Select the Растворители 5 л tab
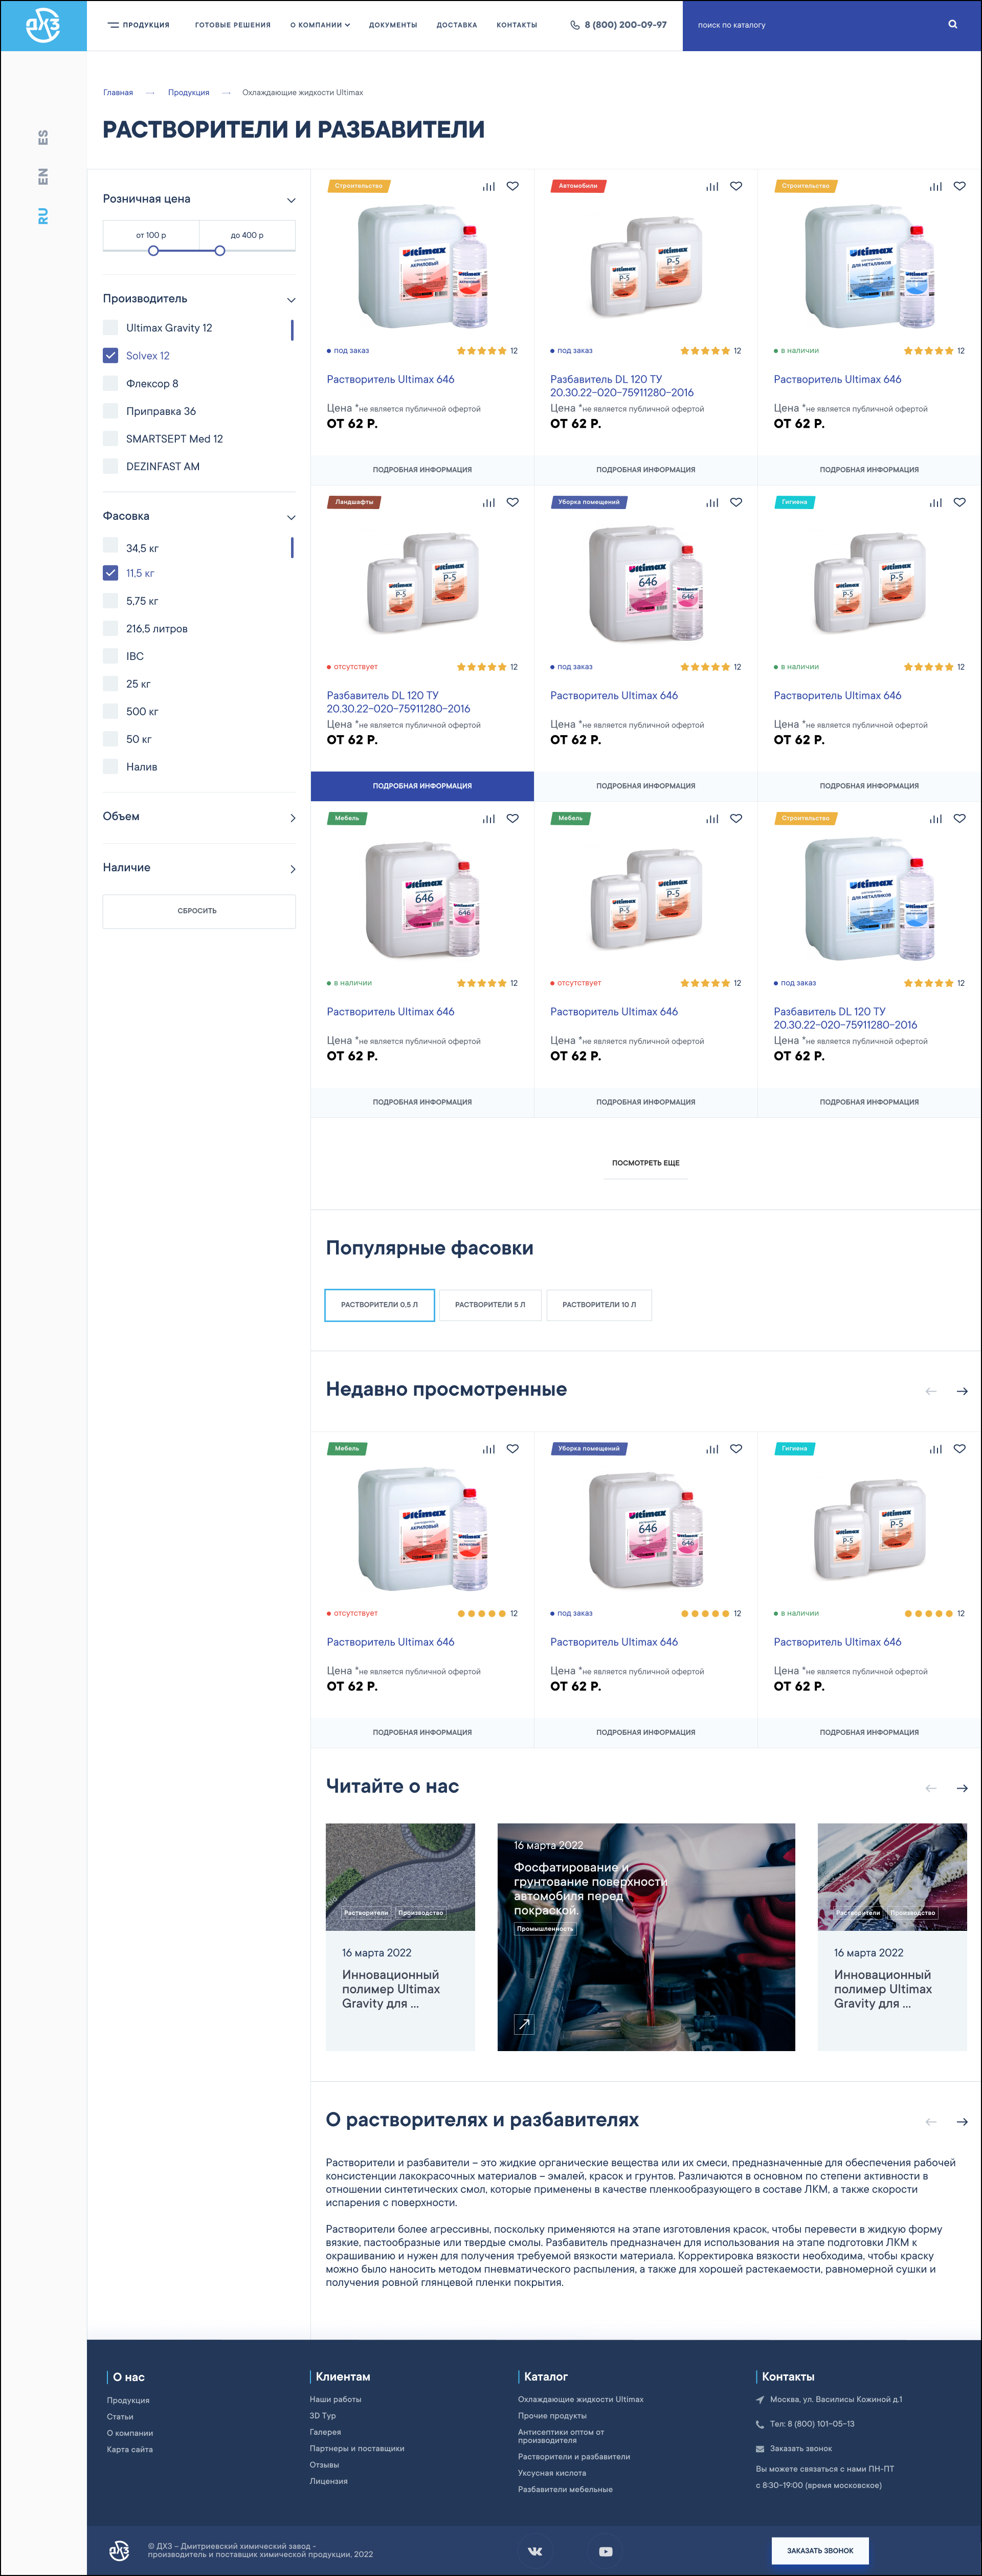Image resolution: width=982 pixels, height=2576 pixels. click(x=490, y=1305)
